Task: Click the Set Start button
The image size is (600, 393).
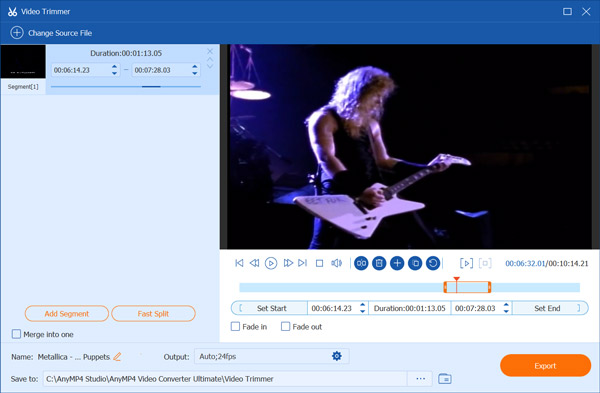Action: [269, 308]
